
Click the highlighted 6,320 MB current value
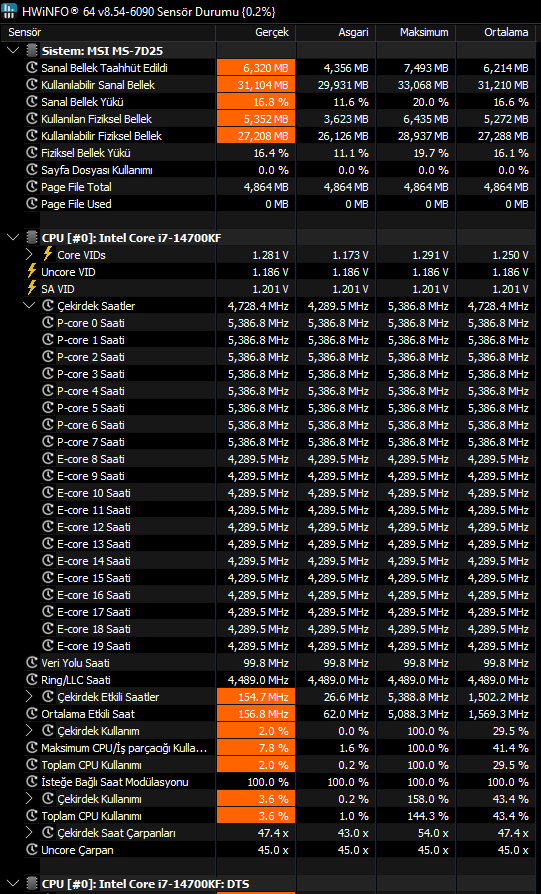(x=256, y=68)
